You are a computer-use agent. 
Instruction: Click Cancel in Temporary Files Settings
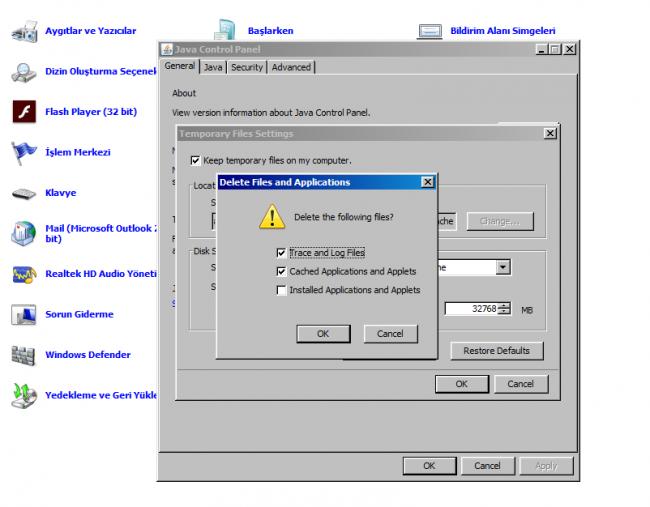coord(521,384)
